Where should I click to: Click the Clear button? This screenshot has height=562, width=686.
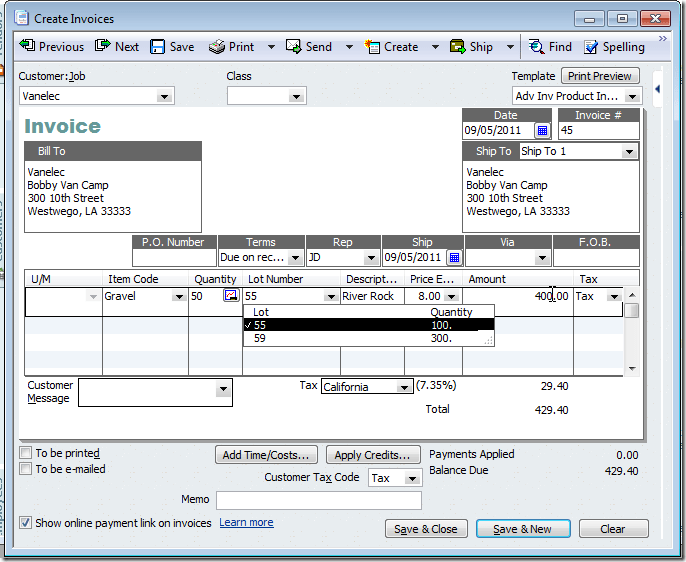point(613,529)
